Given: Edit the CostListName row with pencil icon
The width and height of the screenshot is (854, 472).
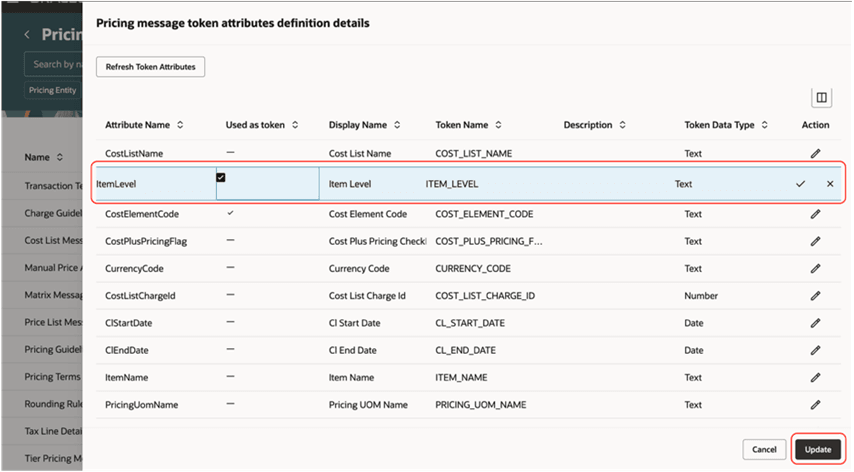Looking at the screenshot, I should pos(815,154).
